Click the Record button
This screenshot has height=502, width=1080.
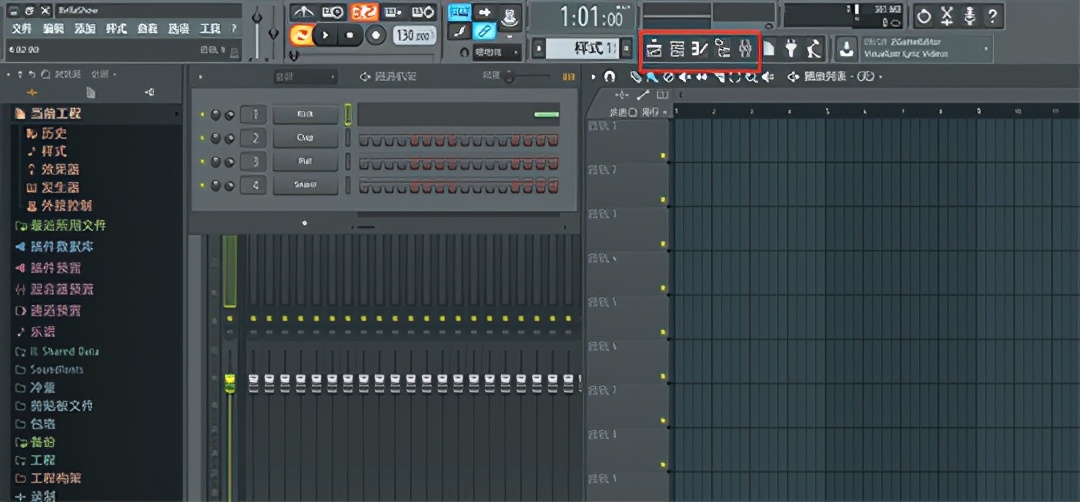click(376, 34)
